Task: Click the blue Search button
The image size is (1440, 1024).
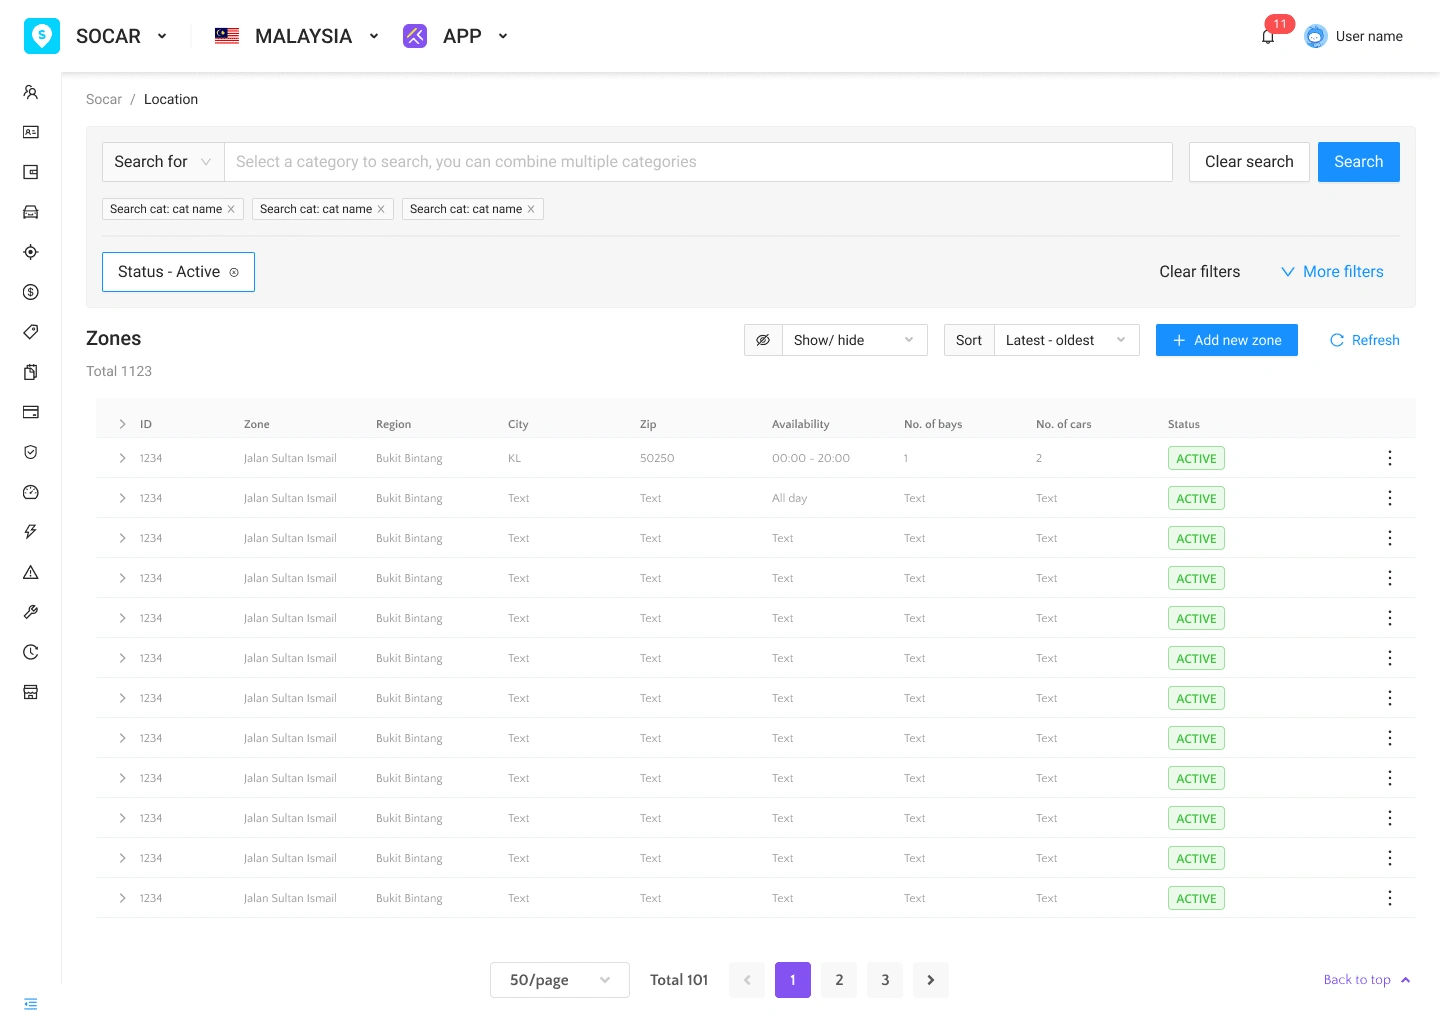Action: click(x=1358, y=162)
